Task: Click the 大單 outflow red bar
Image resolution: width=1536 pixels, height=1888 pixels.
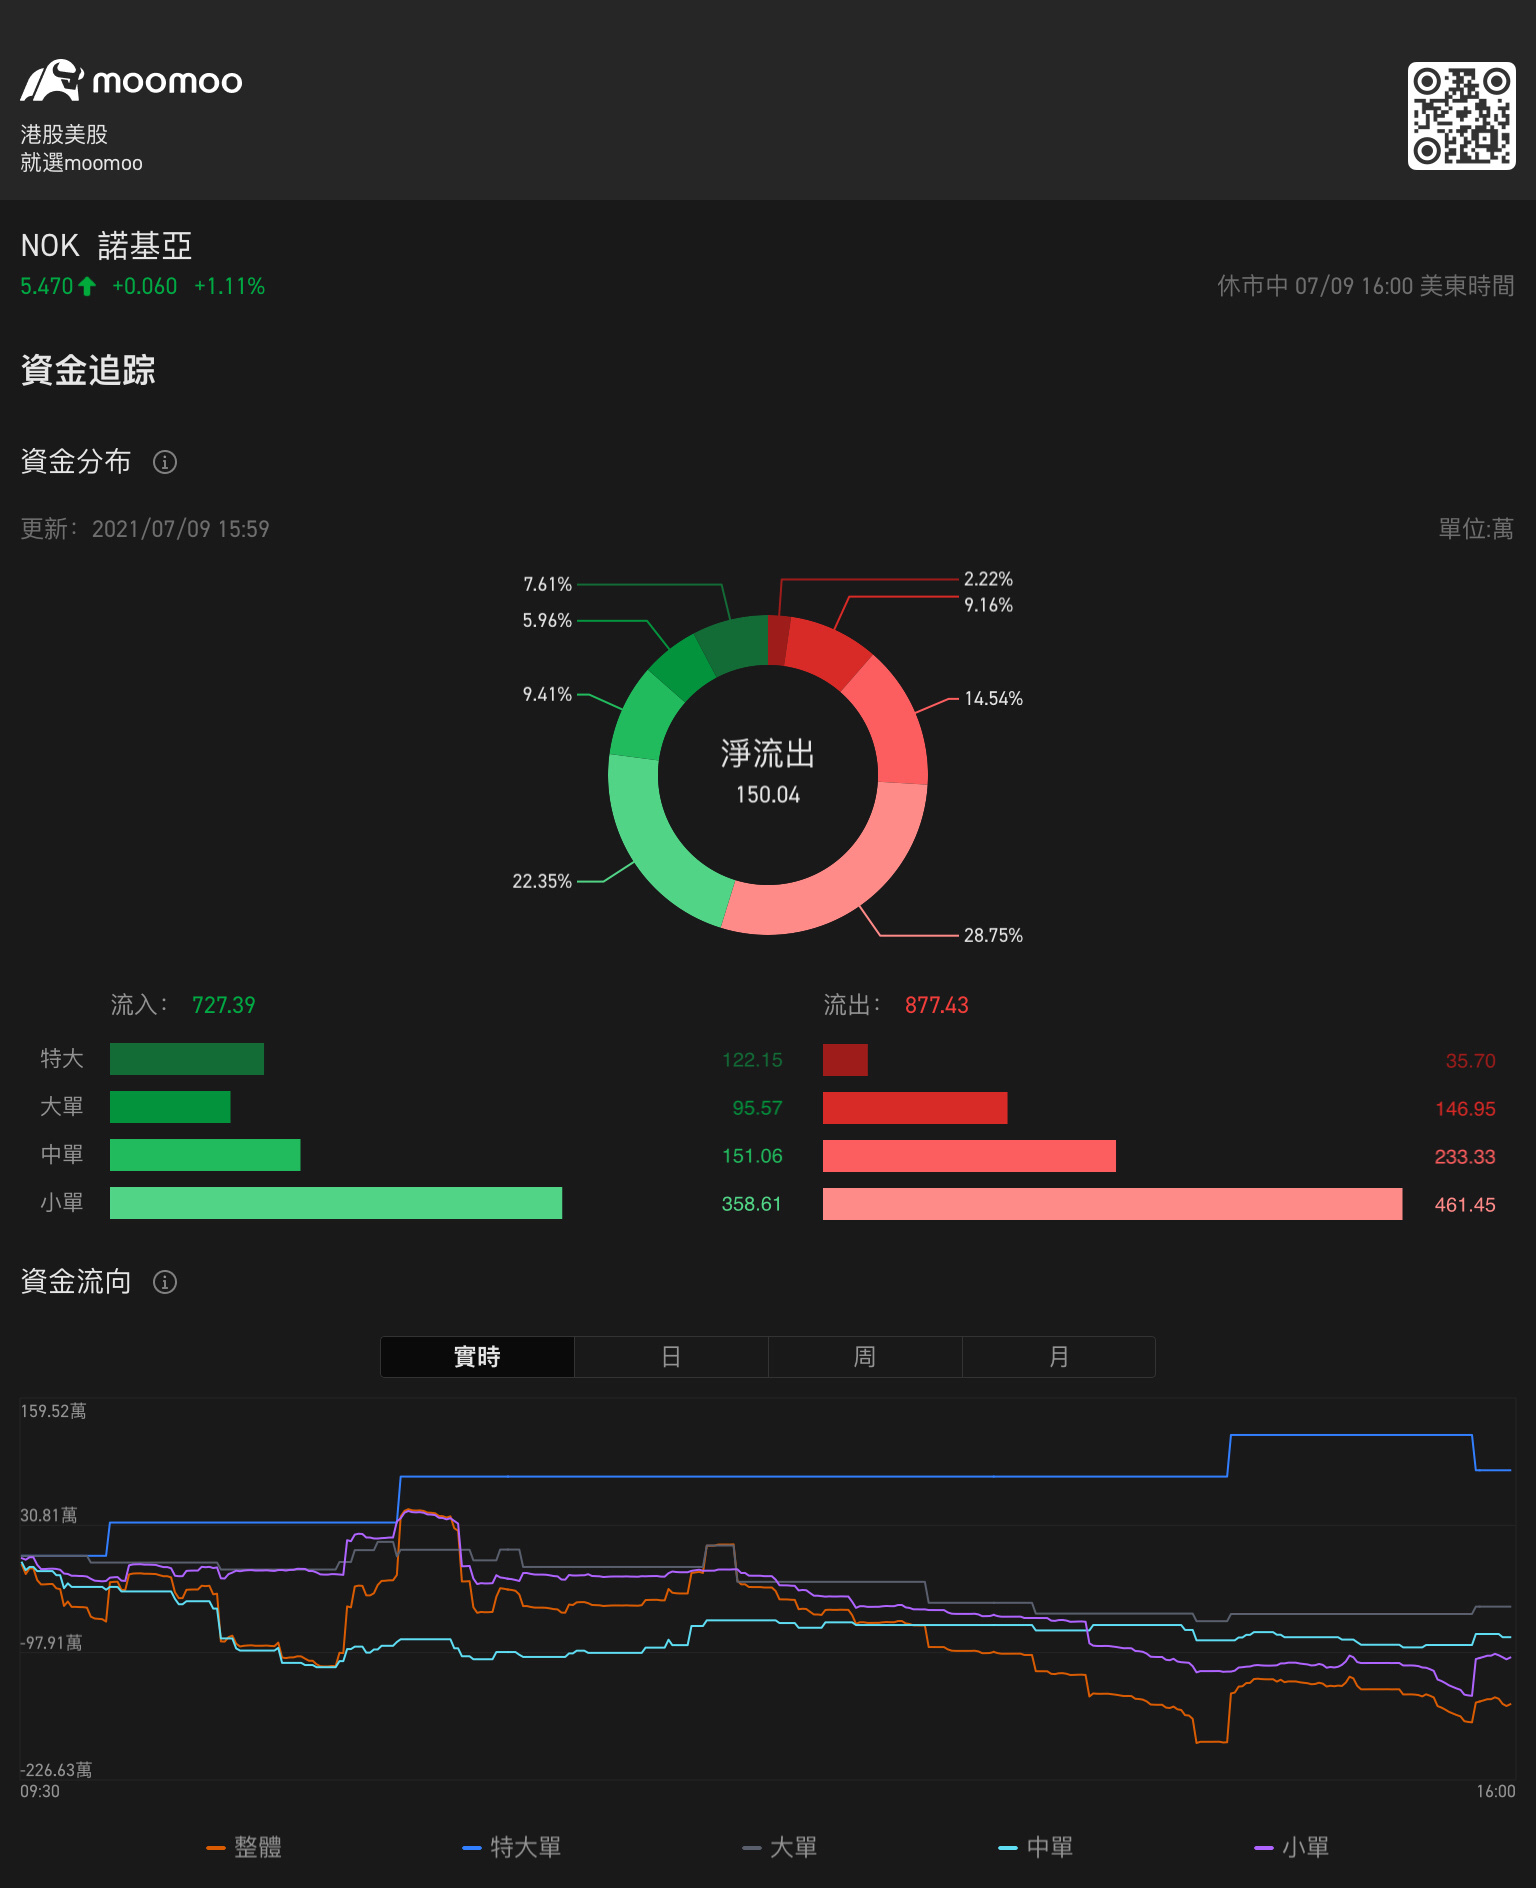Action: [x=915, y=1108]
